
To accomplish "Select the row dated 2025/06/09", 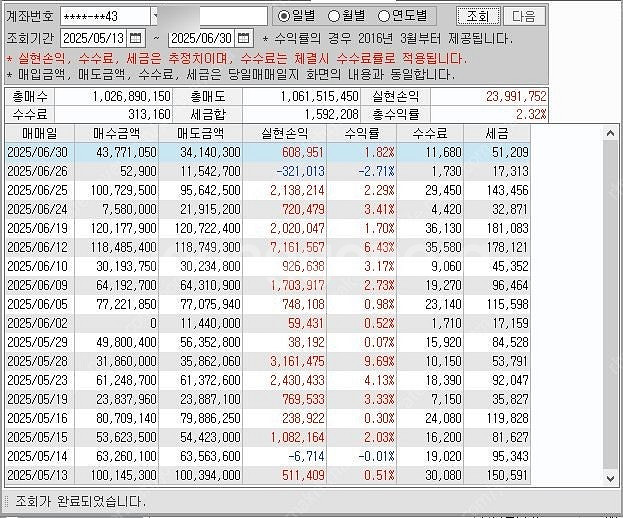I will pos(268,285).
